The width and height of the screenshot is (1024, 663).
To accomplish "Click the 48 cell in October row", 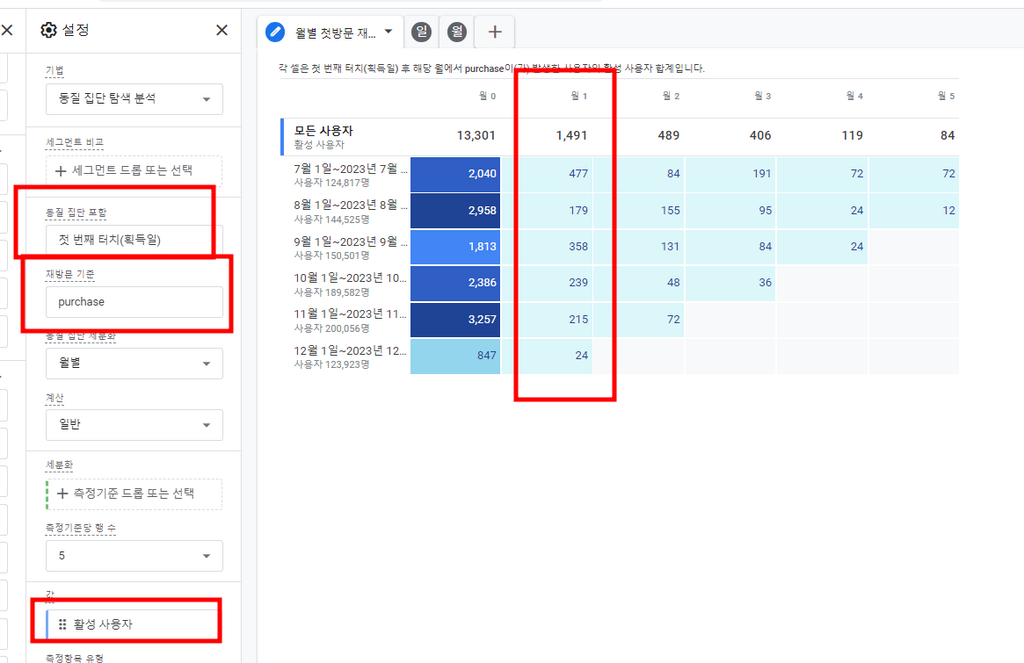I will (x=639, y=283).
